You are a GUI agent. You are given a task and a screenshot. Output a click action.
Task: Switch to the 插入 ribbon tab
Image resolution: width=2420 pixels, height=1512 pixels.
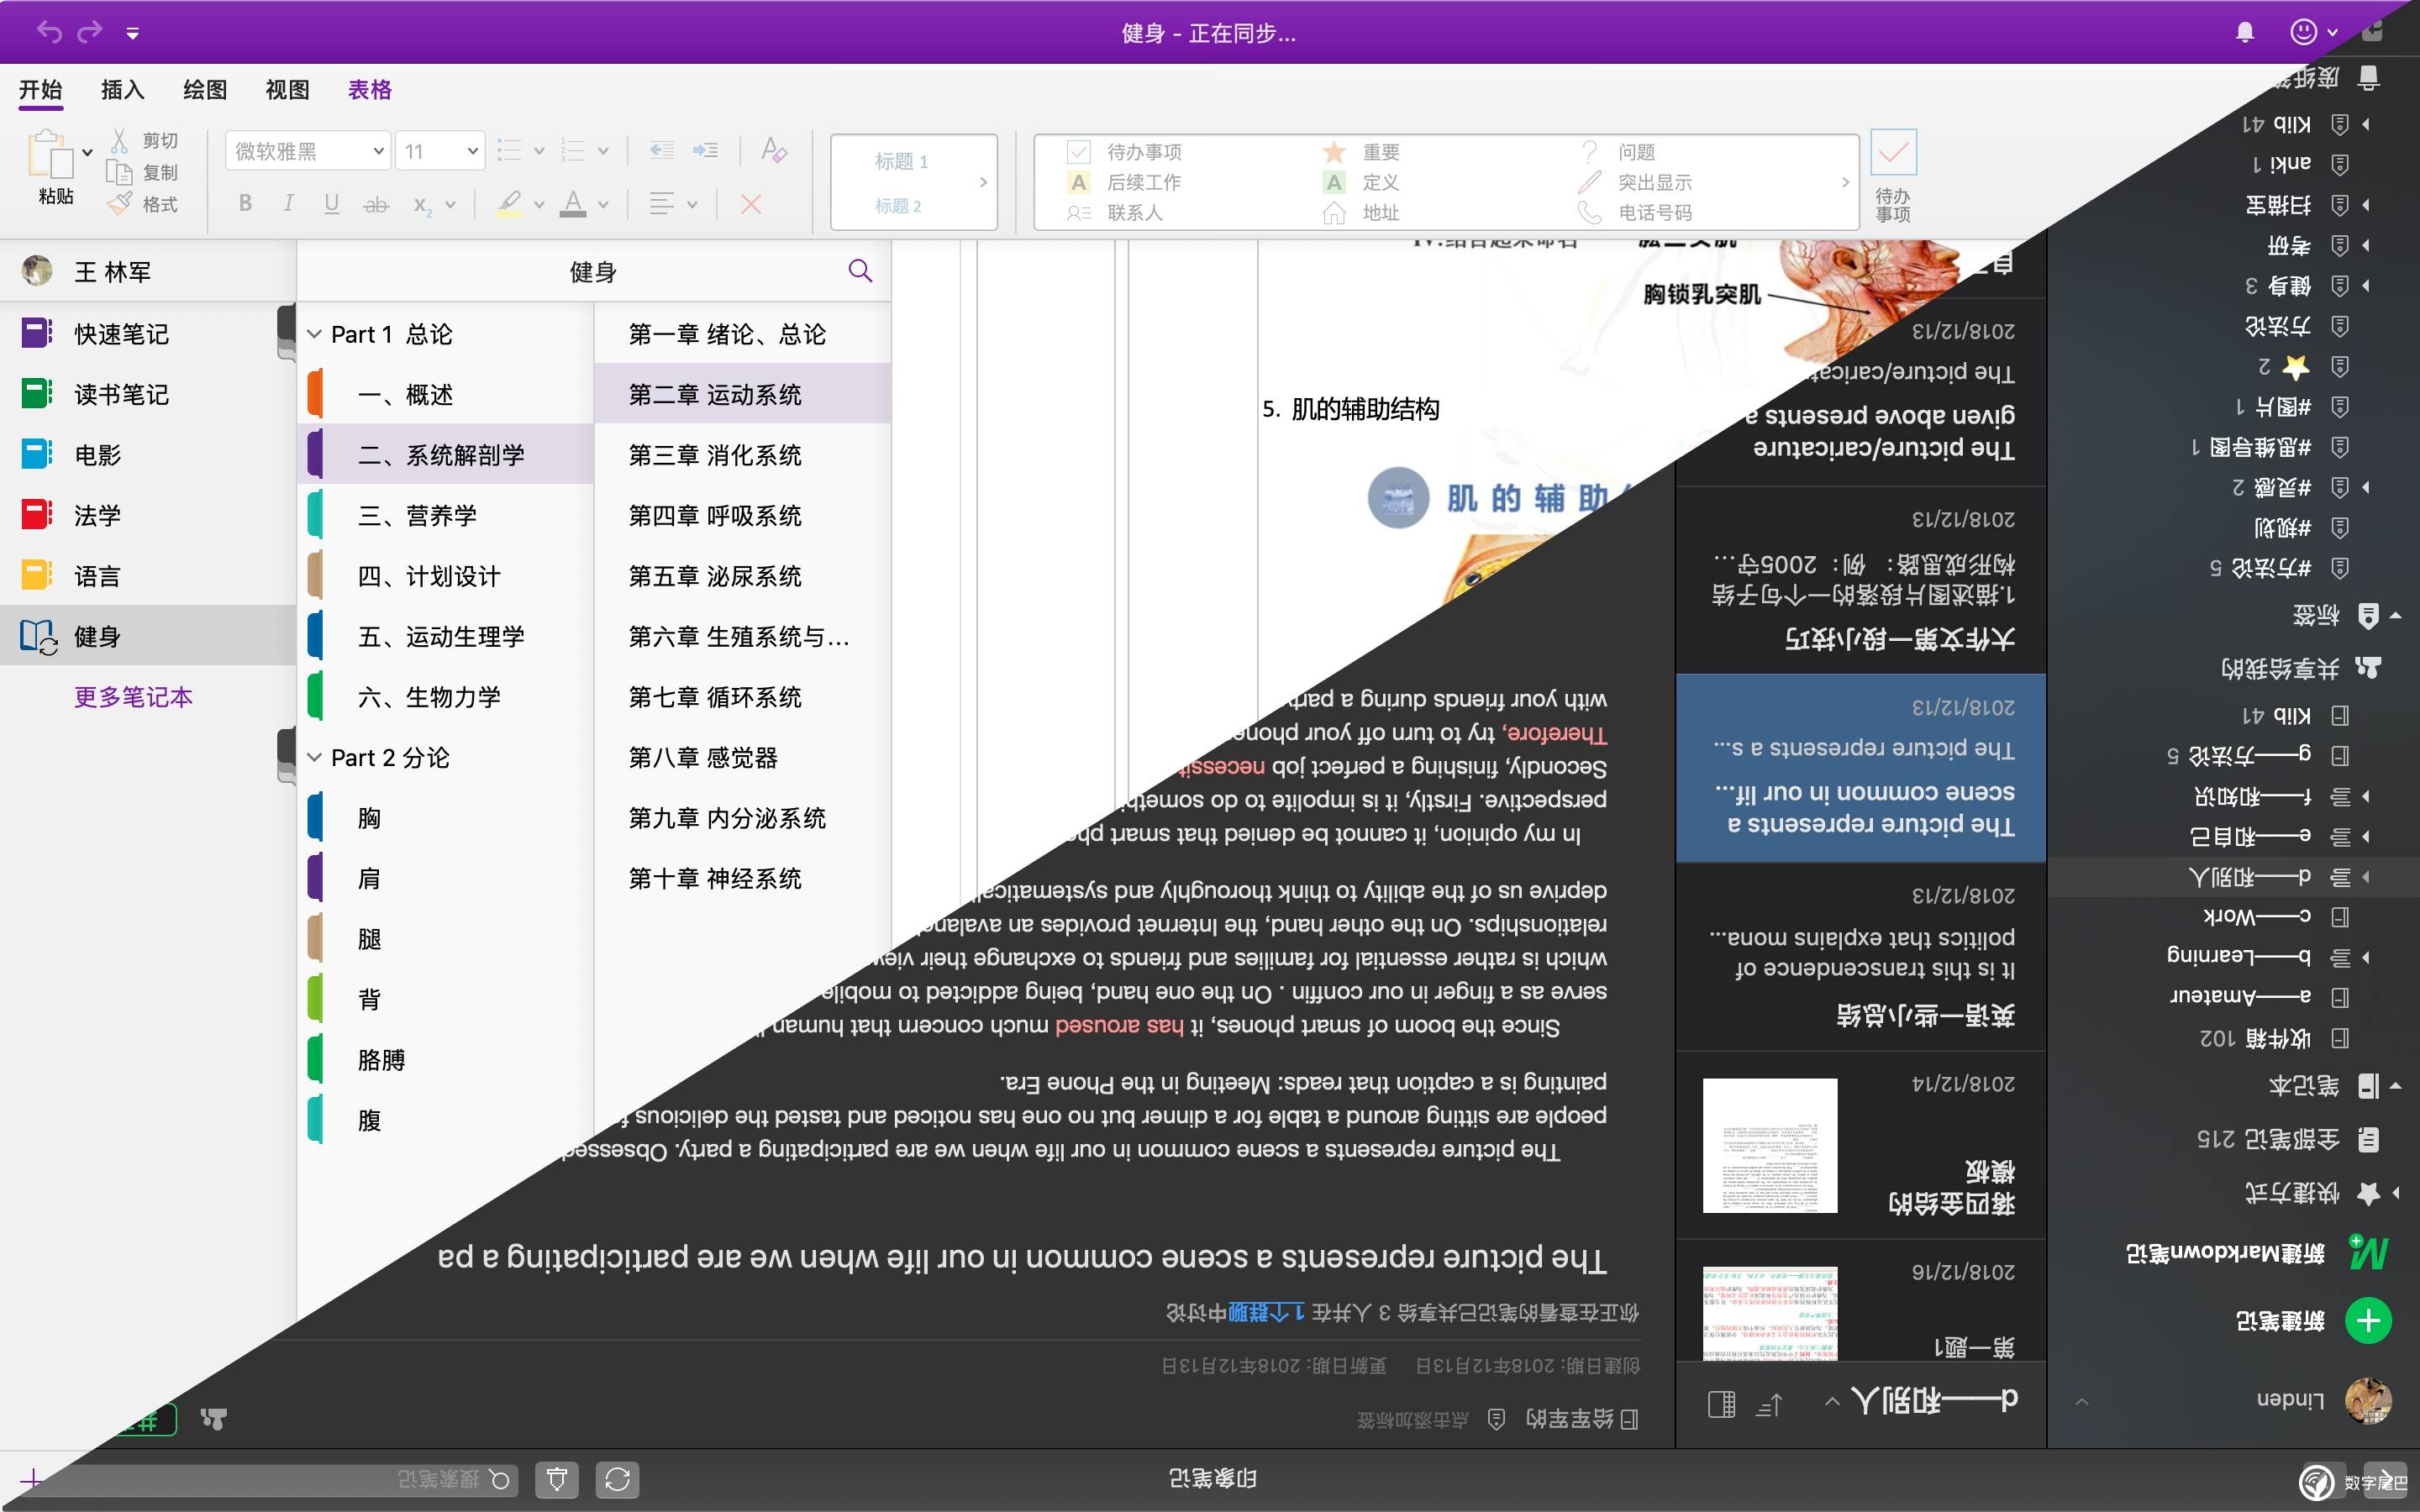coord(123,90)
